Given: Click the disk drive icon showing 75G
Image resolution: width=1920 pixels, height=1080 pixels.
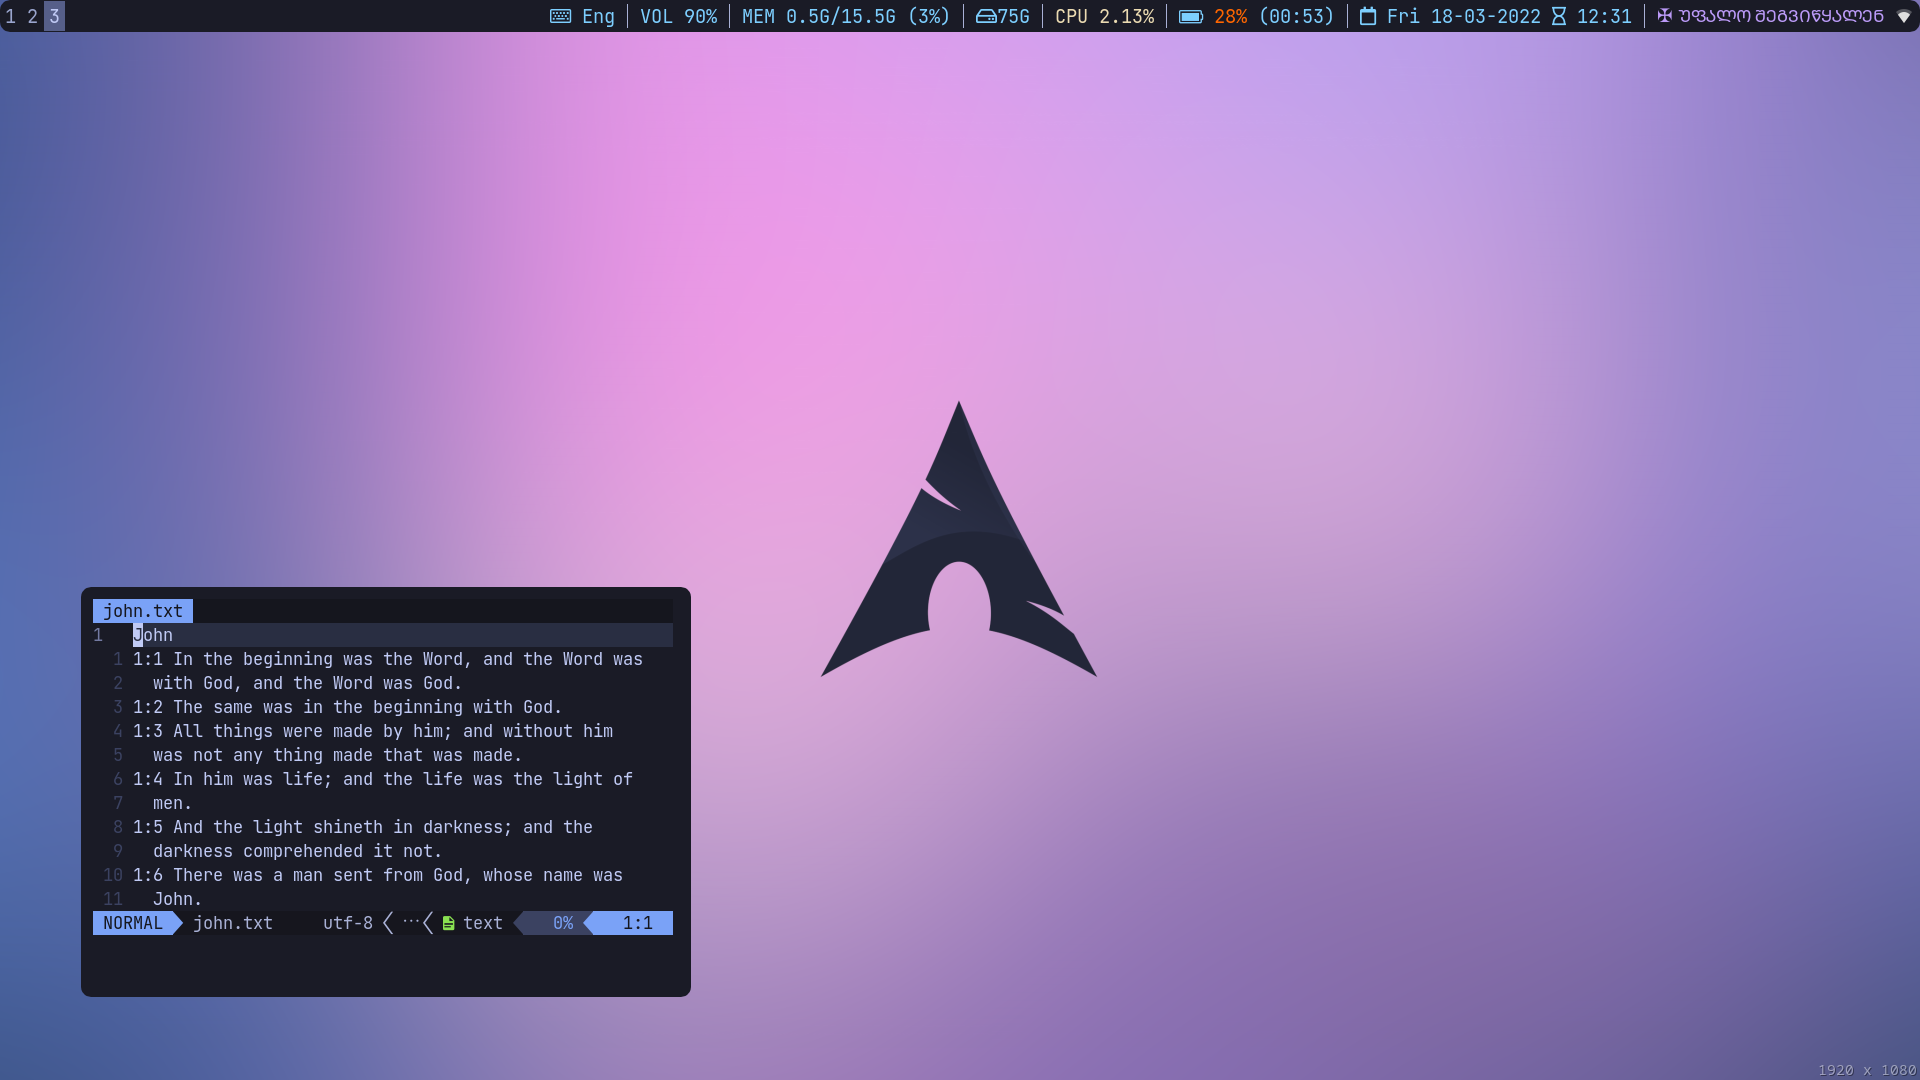Looking at the screenshot, I should [985, 16].
